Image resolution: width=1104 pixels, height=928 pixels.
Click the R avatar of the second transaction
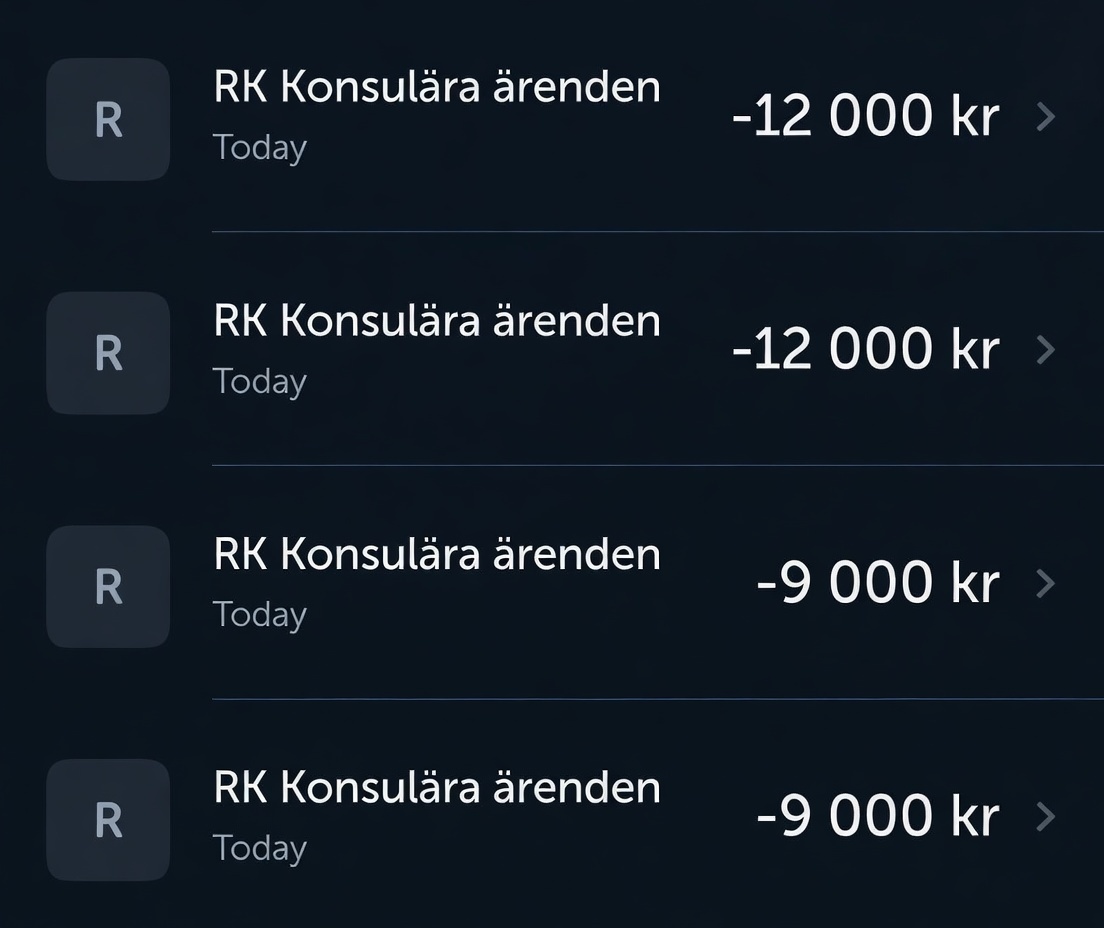(x=108, y=353)
